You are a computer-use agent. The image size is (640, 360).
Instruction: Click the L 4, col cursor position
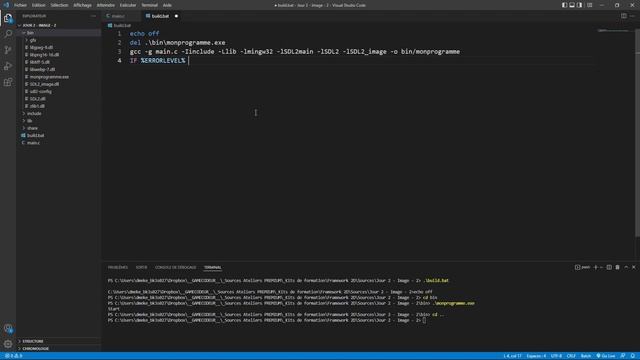(x=512, y=356)
